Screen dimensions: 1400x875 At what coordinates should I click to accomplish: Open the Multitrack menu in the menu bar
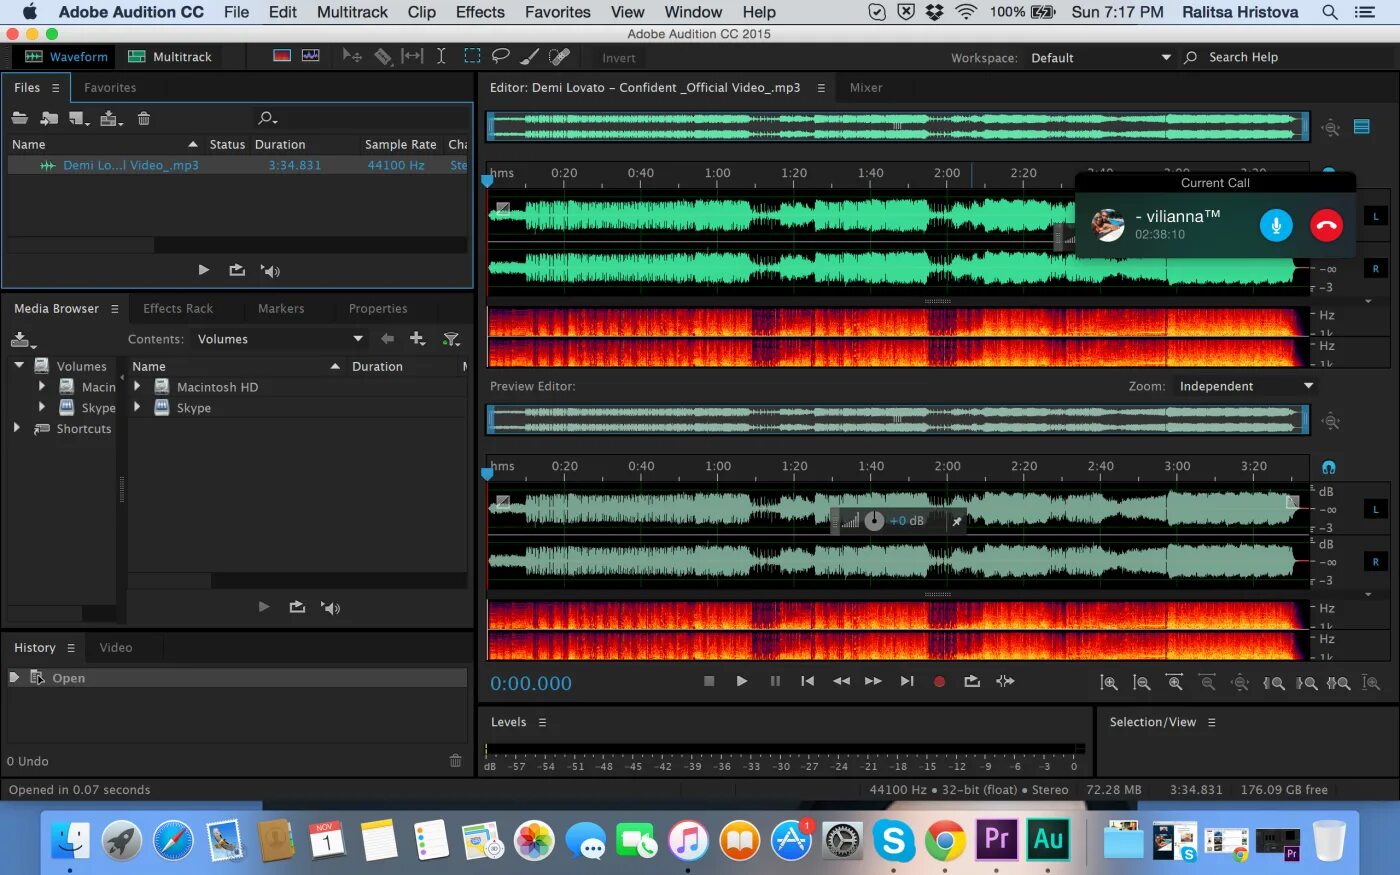click(352, 12)
